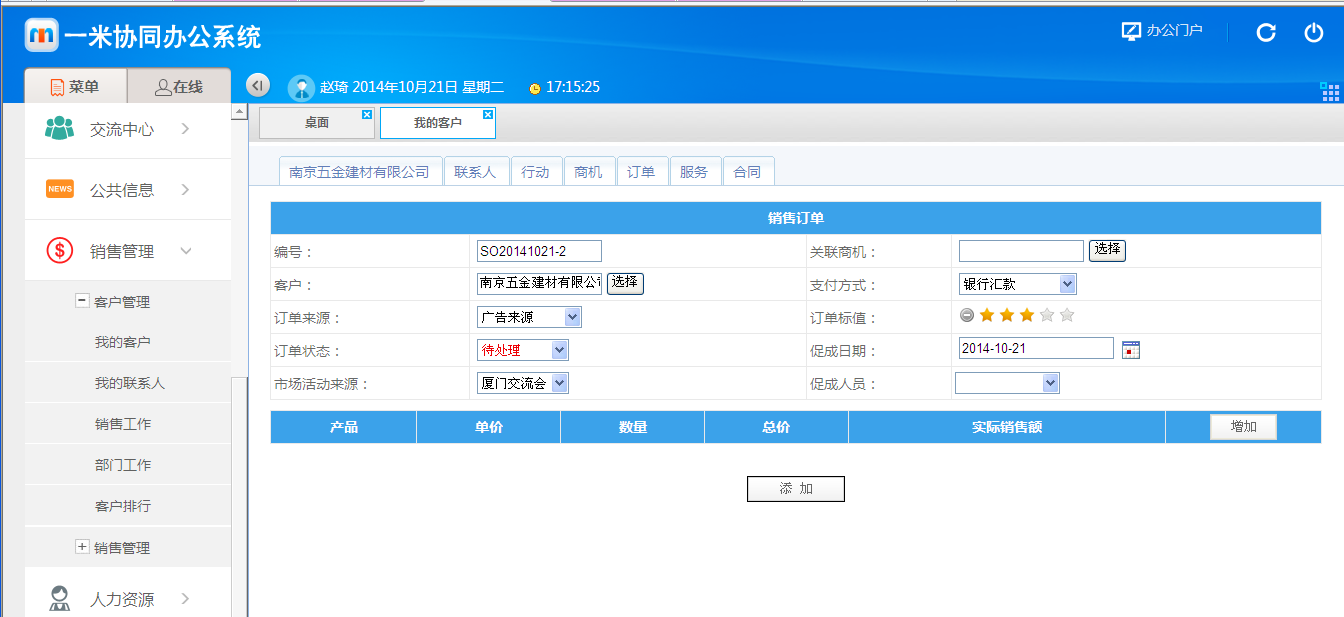
Task: Collapse the 客户管理 tree node
Action: click(x=82, y=300)
